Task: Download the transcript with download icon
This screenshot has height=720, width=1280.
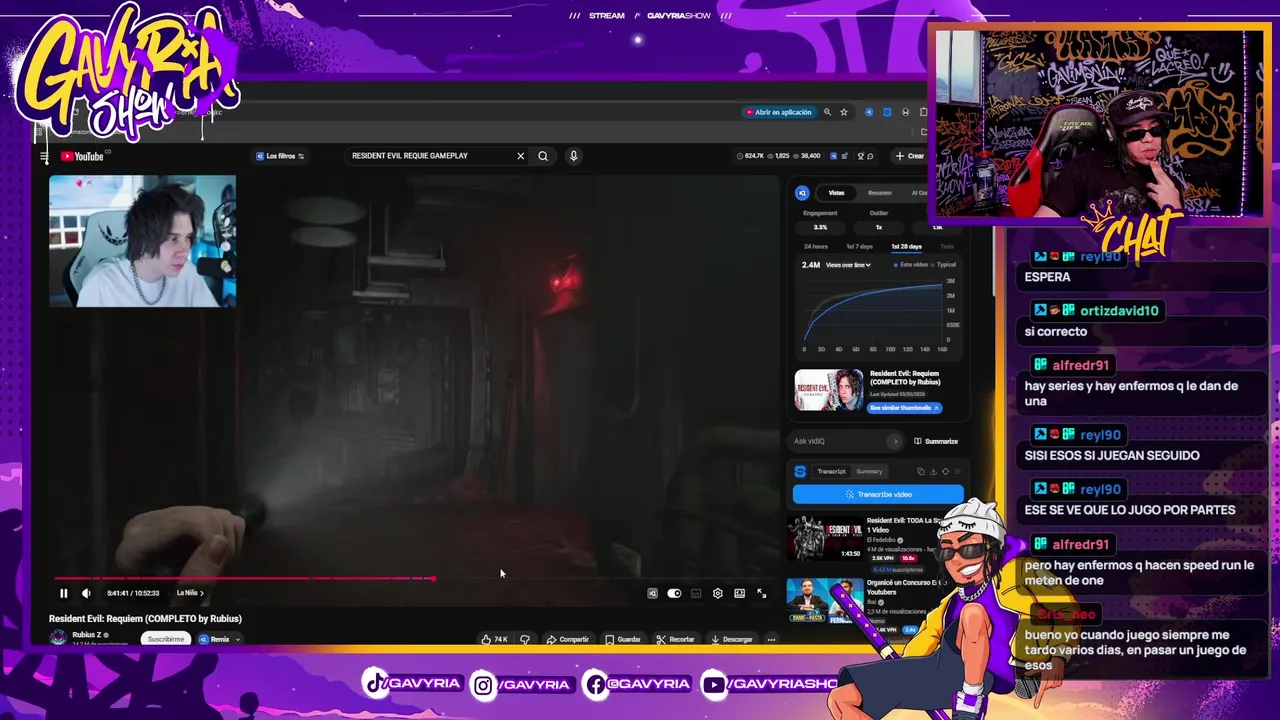Action: tap(933, 472)
